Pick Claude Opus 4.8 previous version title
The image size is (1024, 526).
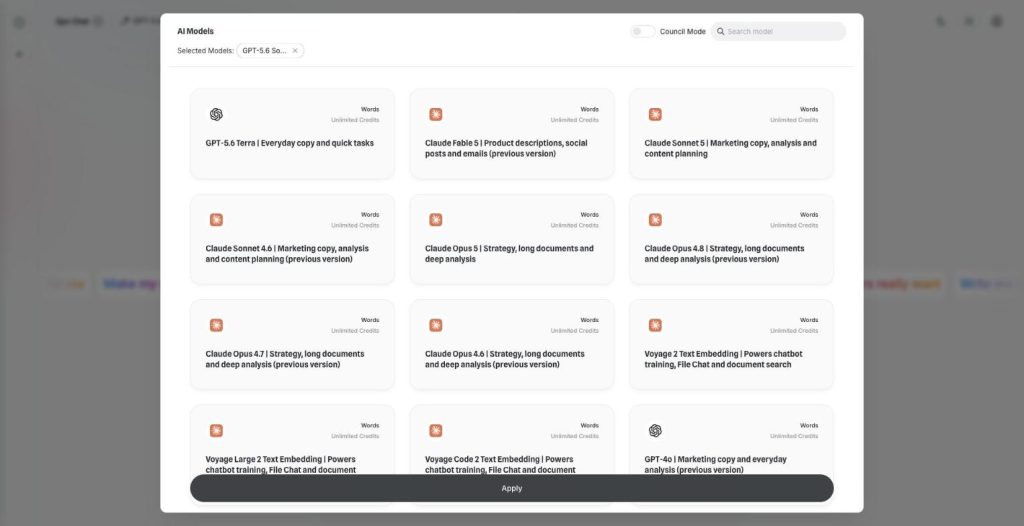click(724, 254)
